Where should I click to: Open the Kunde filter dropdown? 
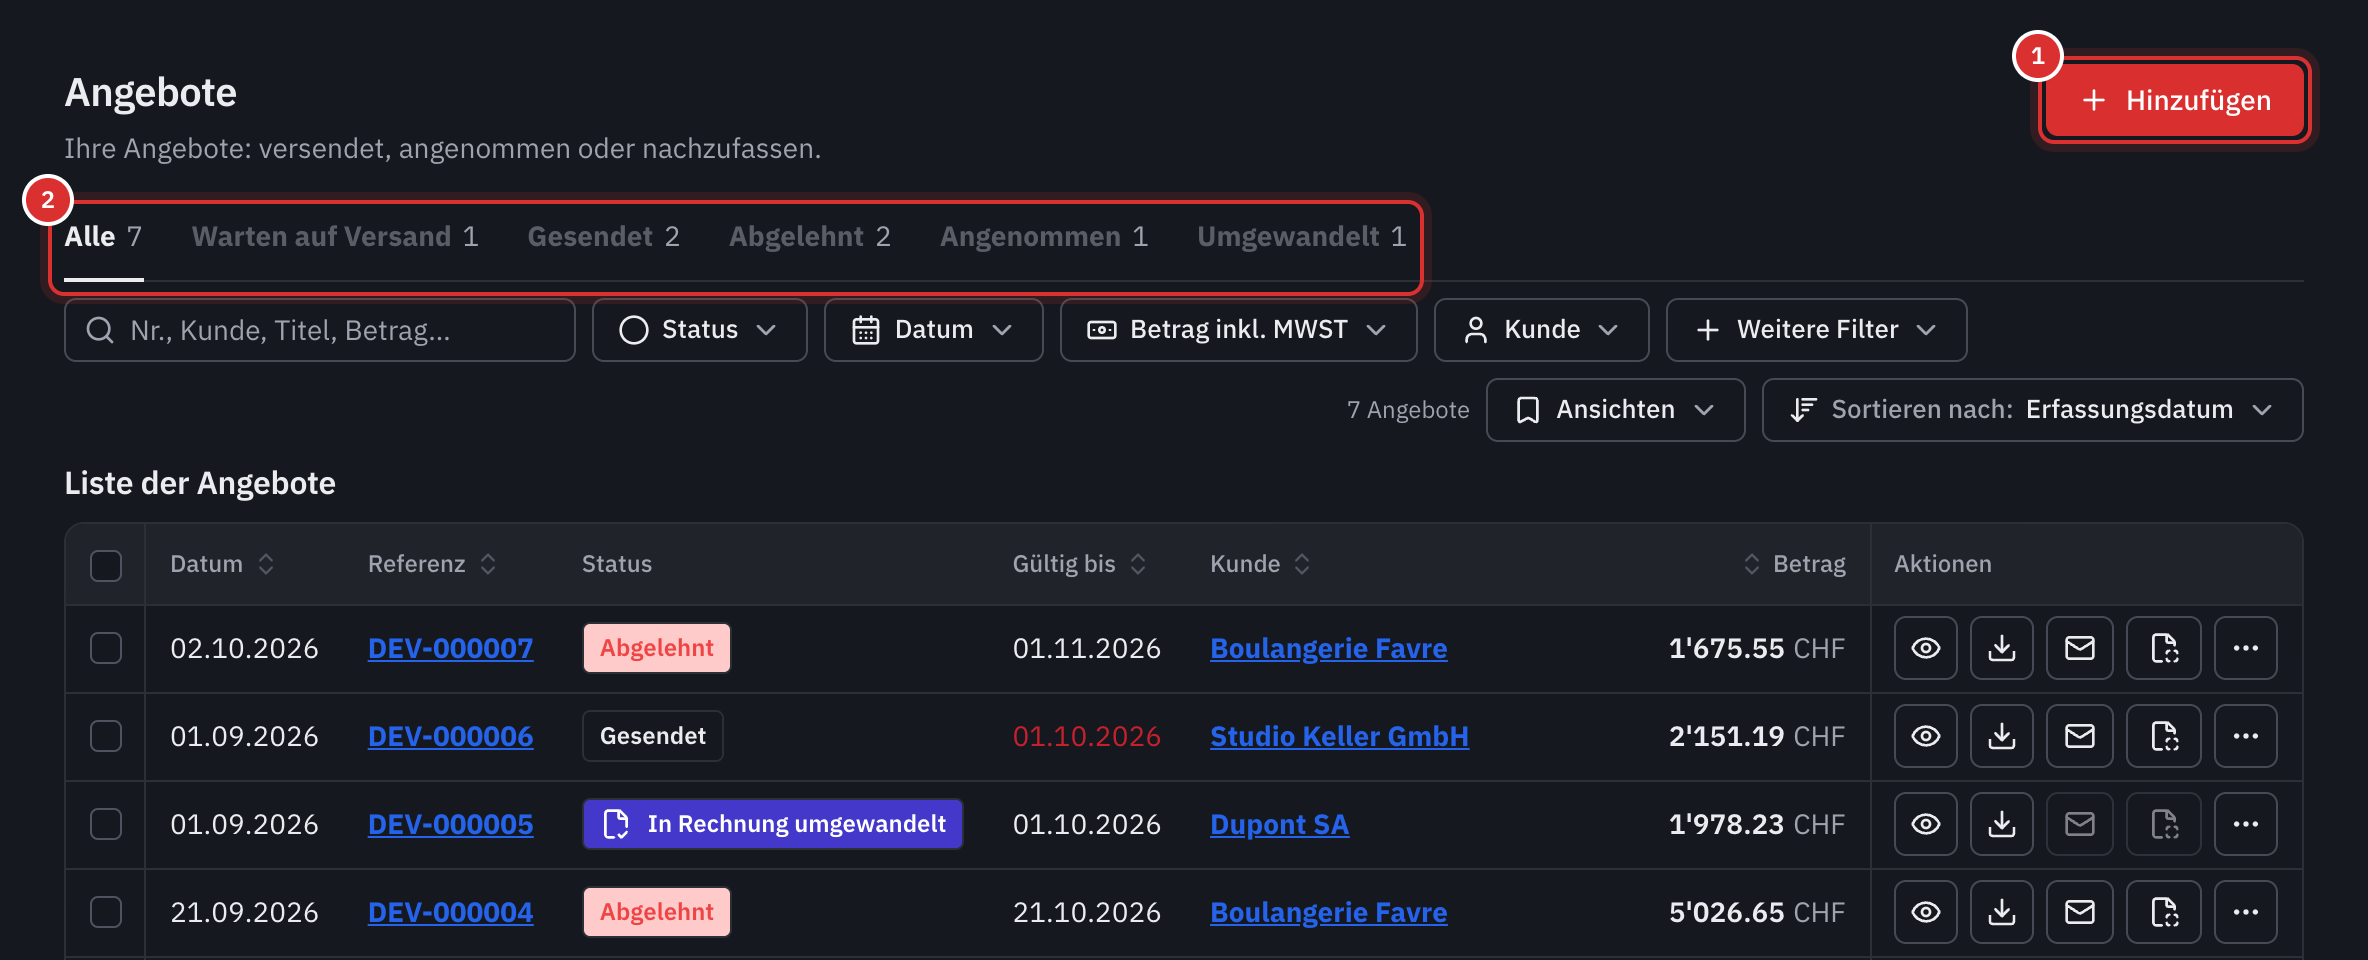(1541, 330)
